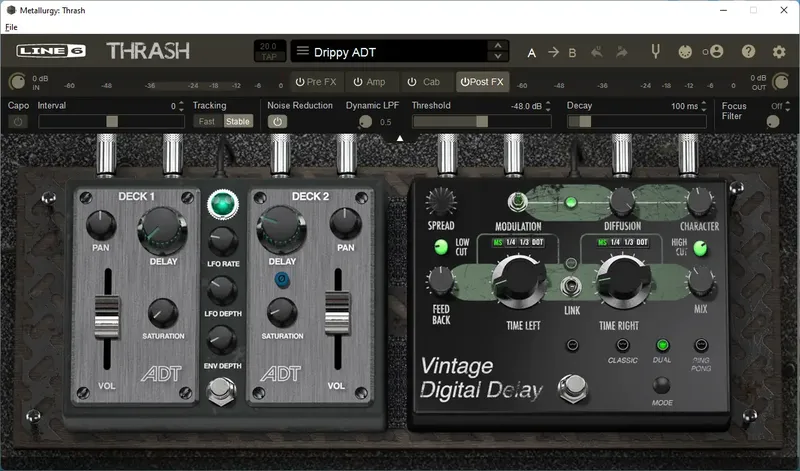Flip the LINK toggle switch

click(x=571, y=286)
